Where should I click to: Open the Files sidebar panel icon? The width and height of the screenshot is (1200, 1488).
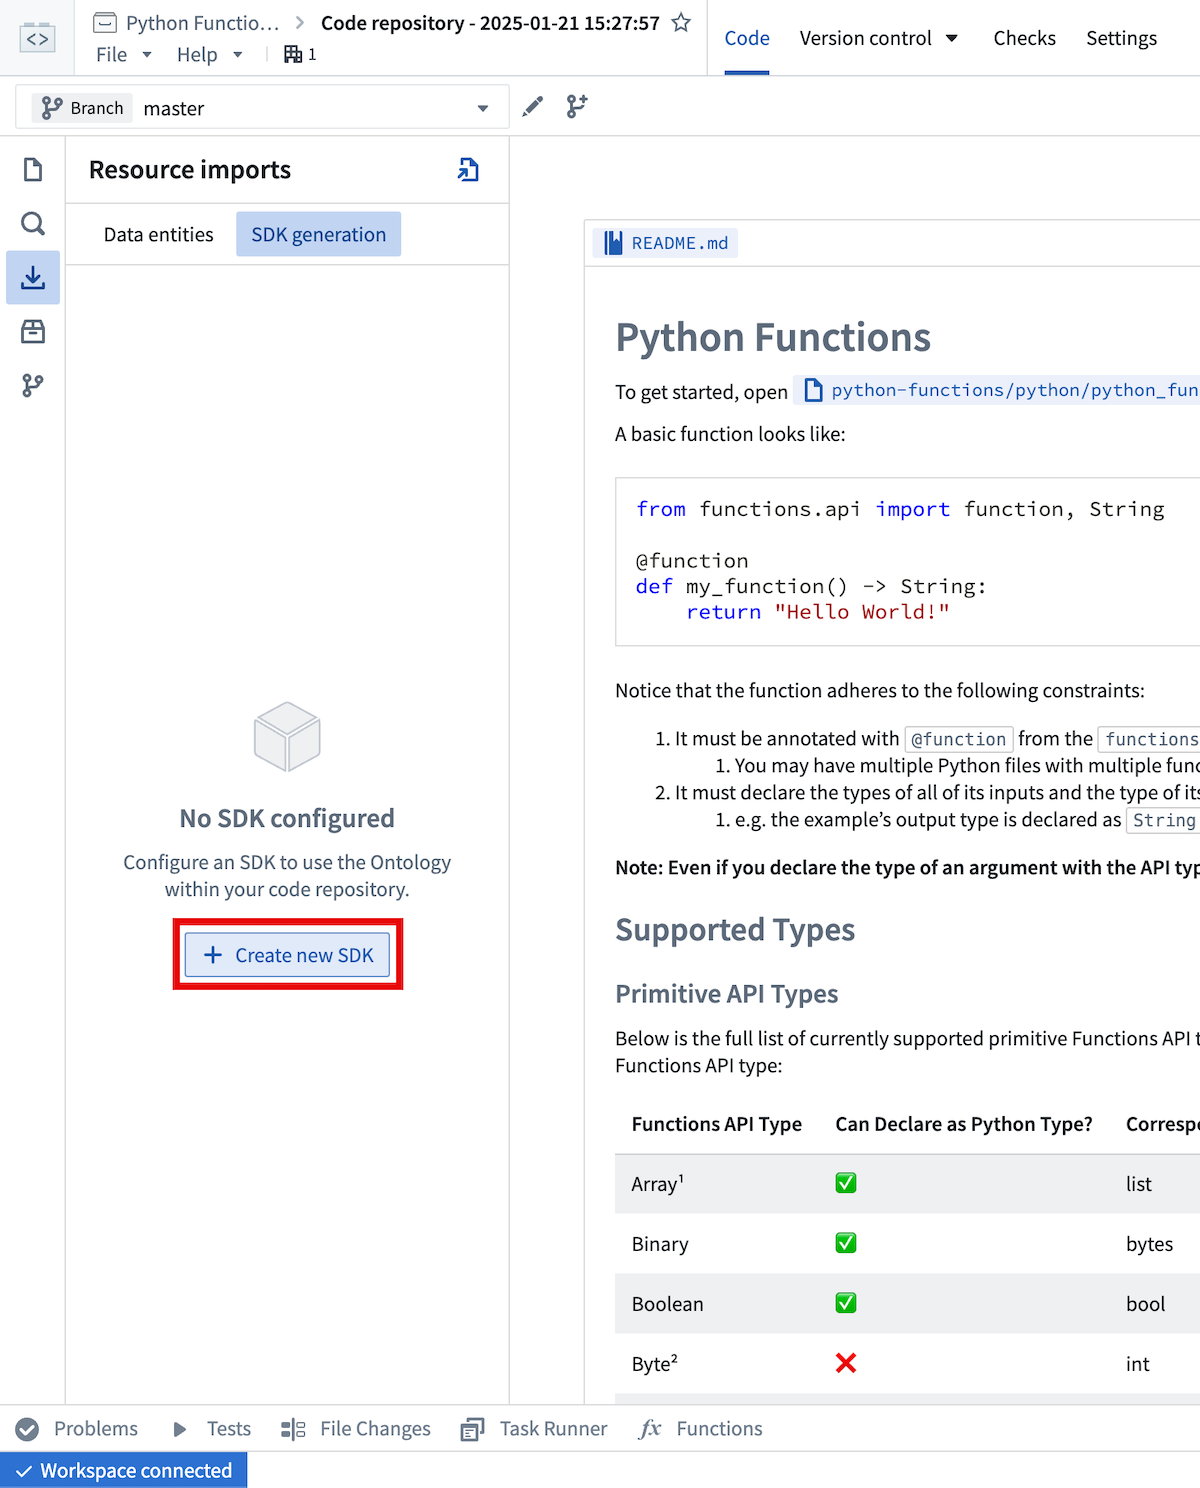pos(33,170)
